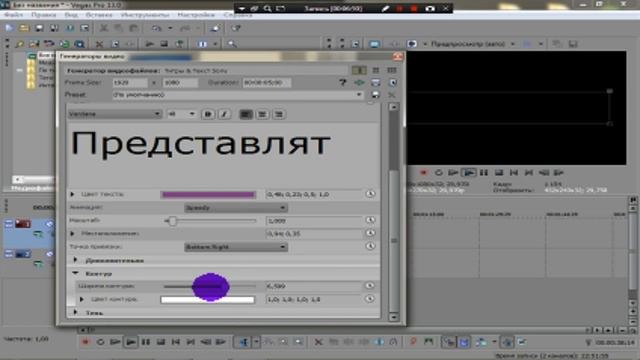Click the magnifier icon in recorder bar

pyautogui.click(x=267, y=8)
